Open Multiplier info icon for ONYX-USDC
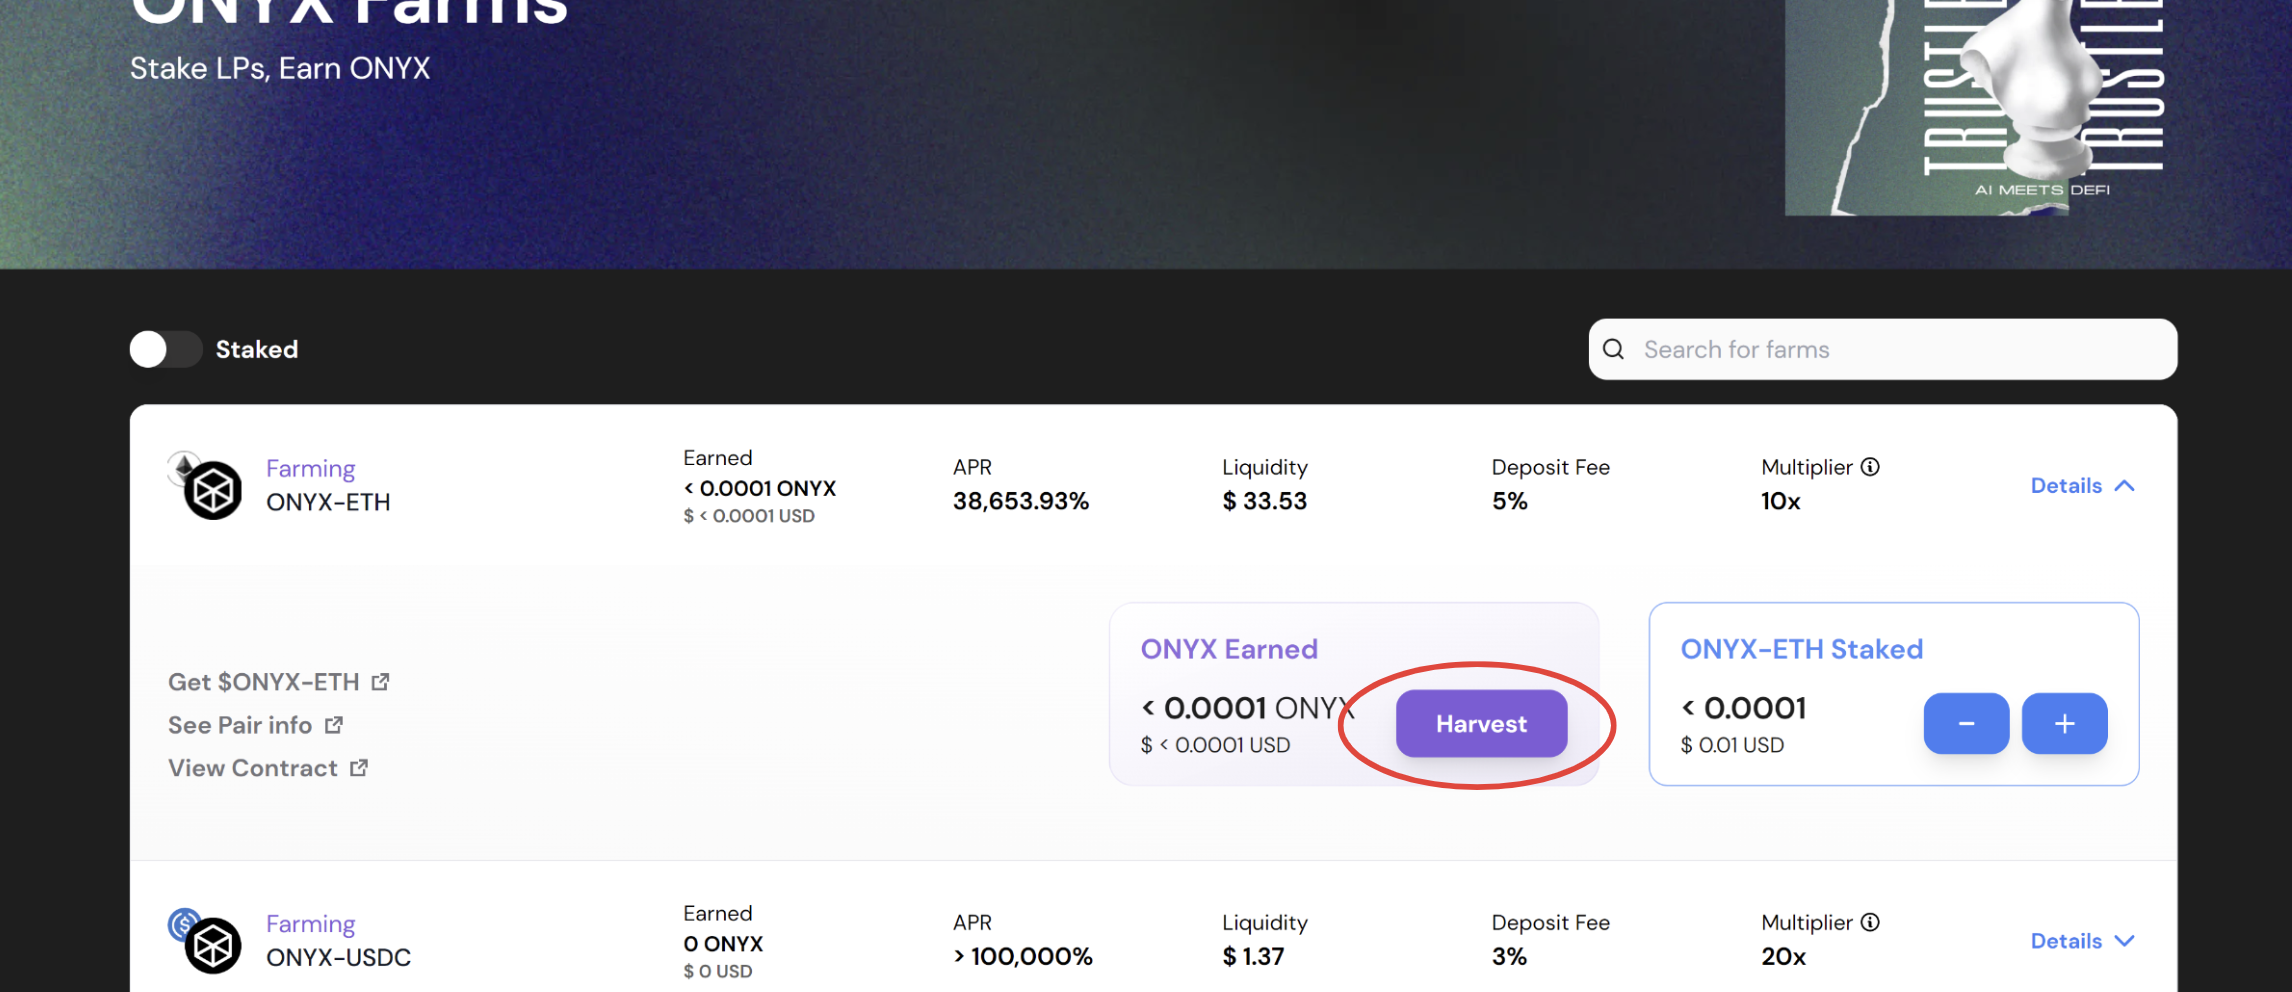Viewport: 2292px width, 992px height. 1870,922
